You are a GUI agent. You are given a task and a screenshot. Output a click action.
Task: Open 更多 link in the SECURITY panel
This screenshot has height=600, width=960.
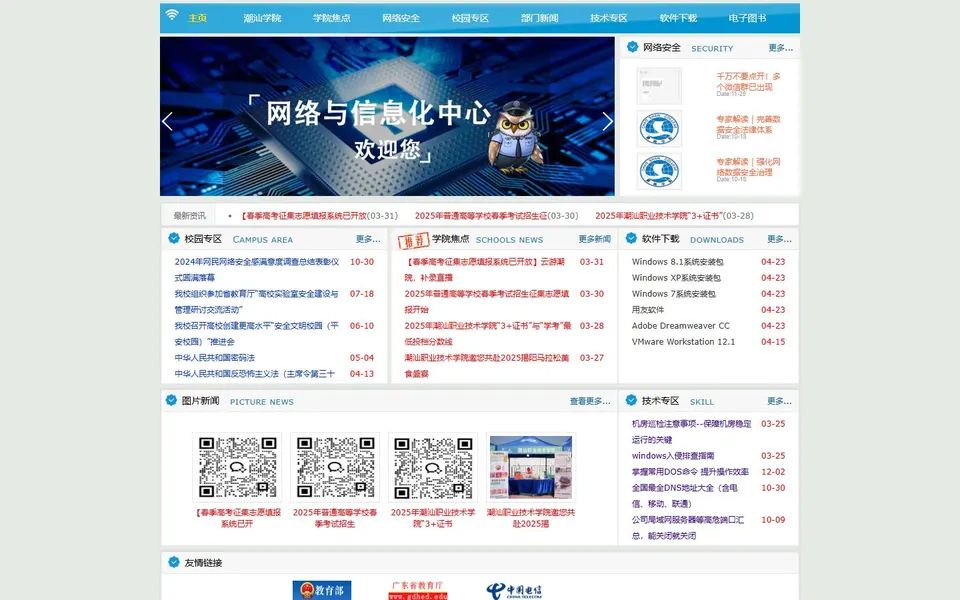click(x=781, y=48)
